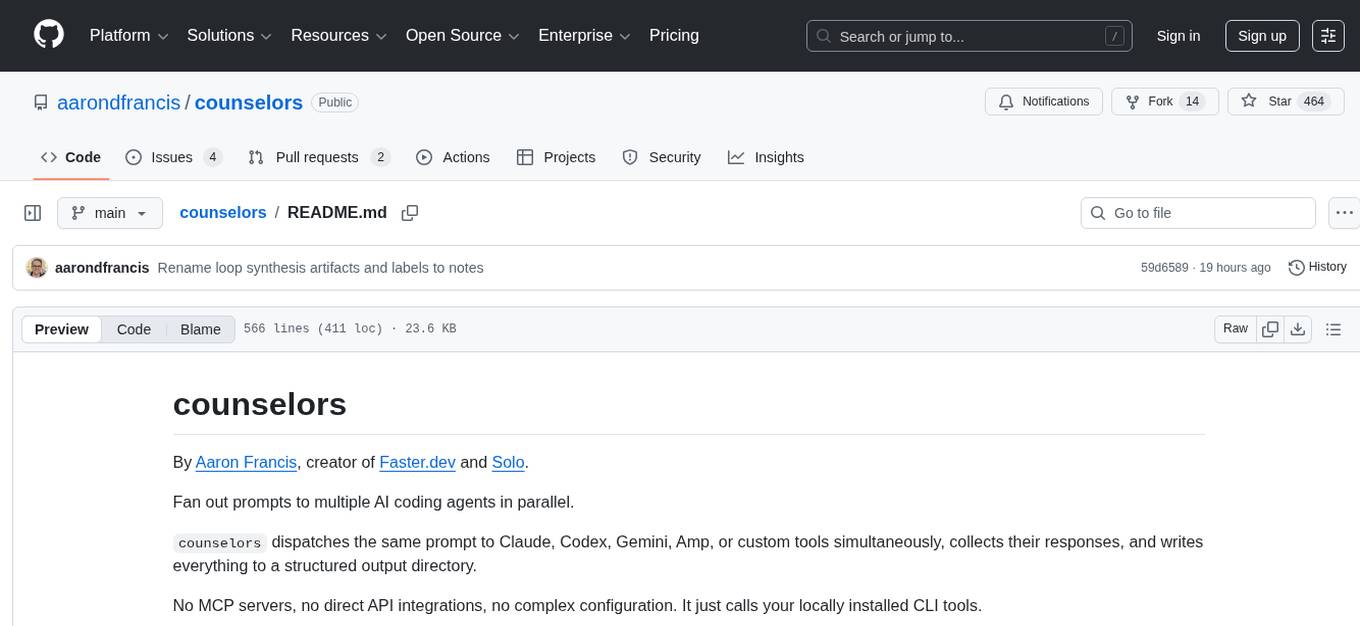Image resolution: width=1360 pixels, height=626 pixels.
Task: Click the GitHub logo icon
Action: click(49, 35)
